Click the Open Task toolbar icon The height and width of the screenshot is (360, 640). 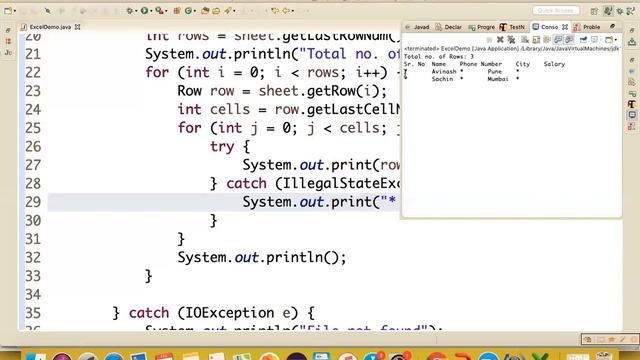click(x=216, y=11)
